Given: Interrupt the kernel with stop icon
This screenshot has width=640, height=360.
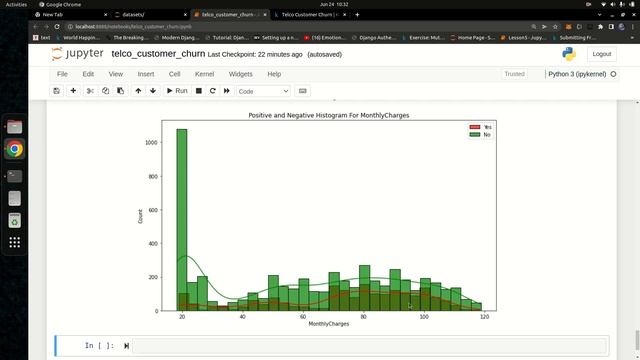Looking at the screenshot, I should tap(199, 91).
